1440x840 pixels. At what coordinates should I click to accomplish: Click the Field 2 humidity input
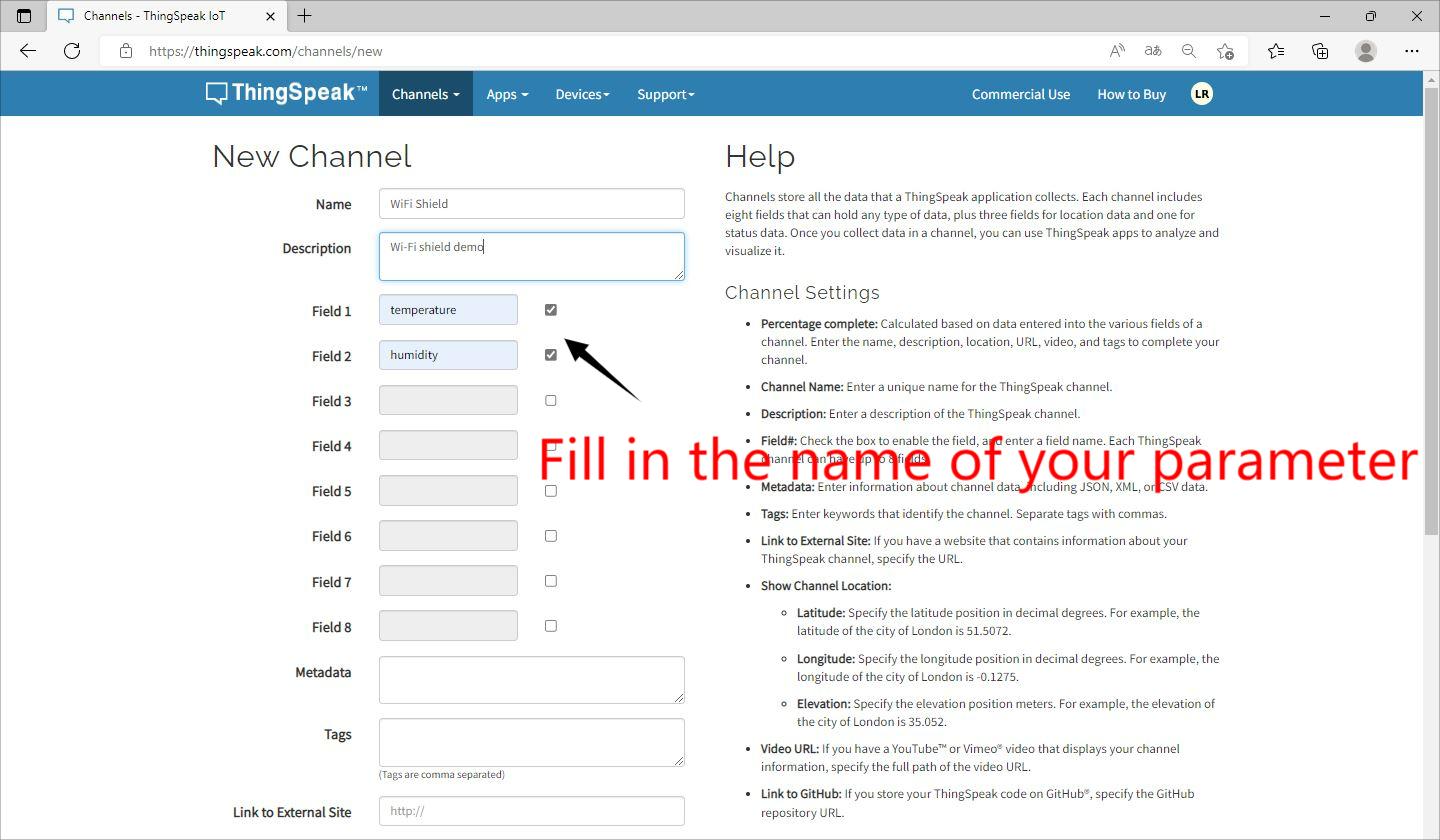pos(448,355)
